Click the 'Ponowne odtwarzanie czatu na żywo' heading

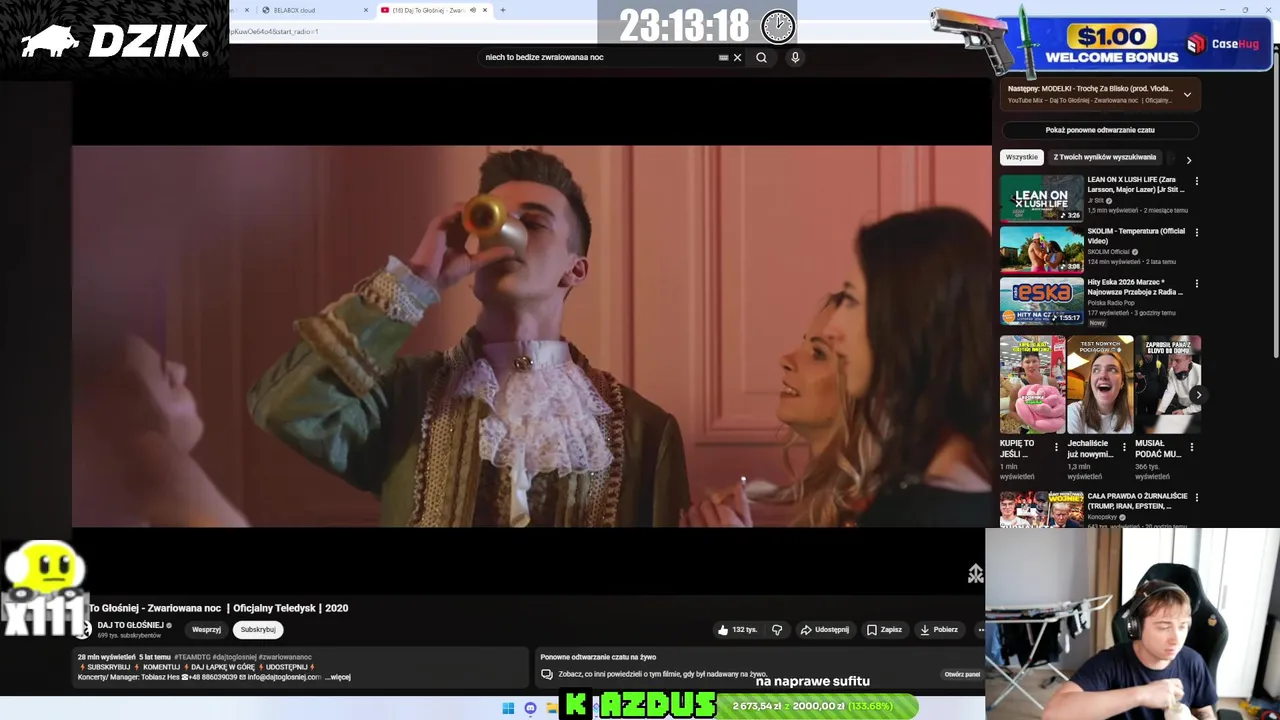pos(598,657)
